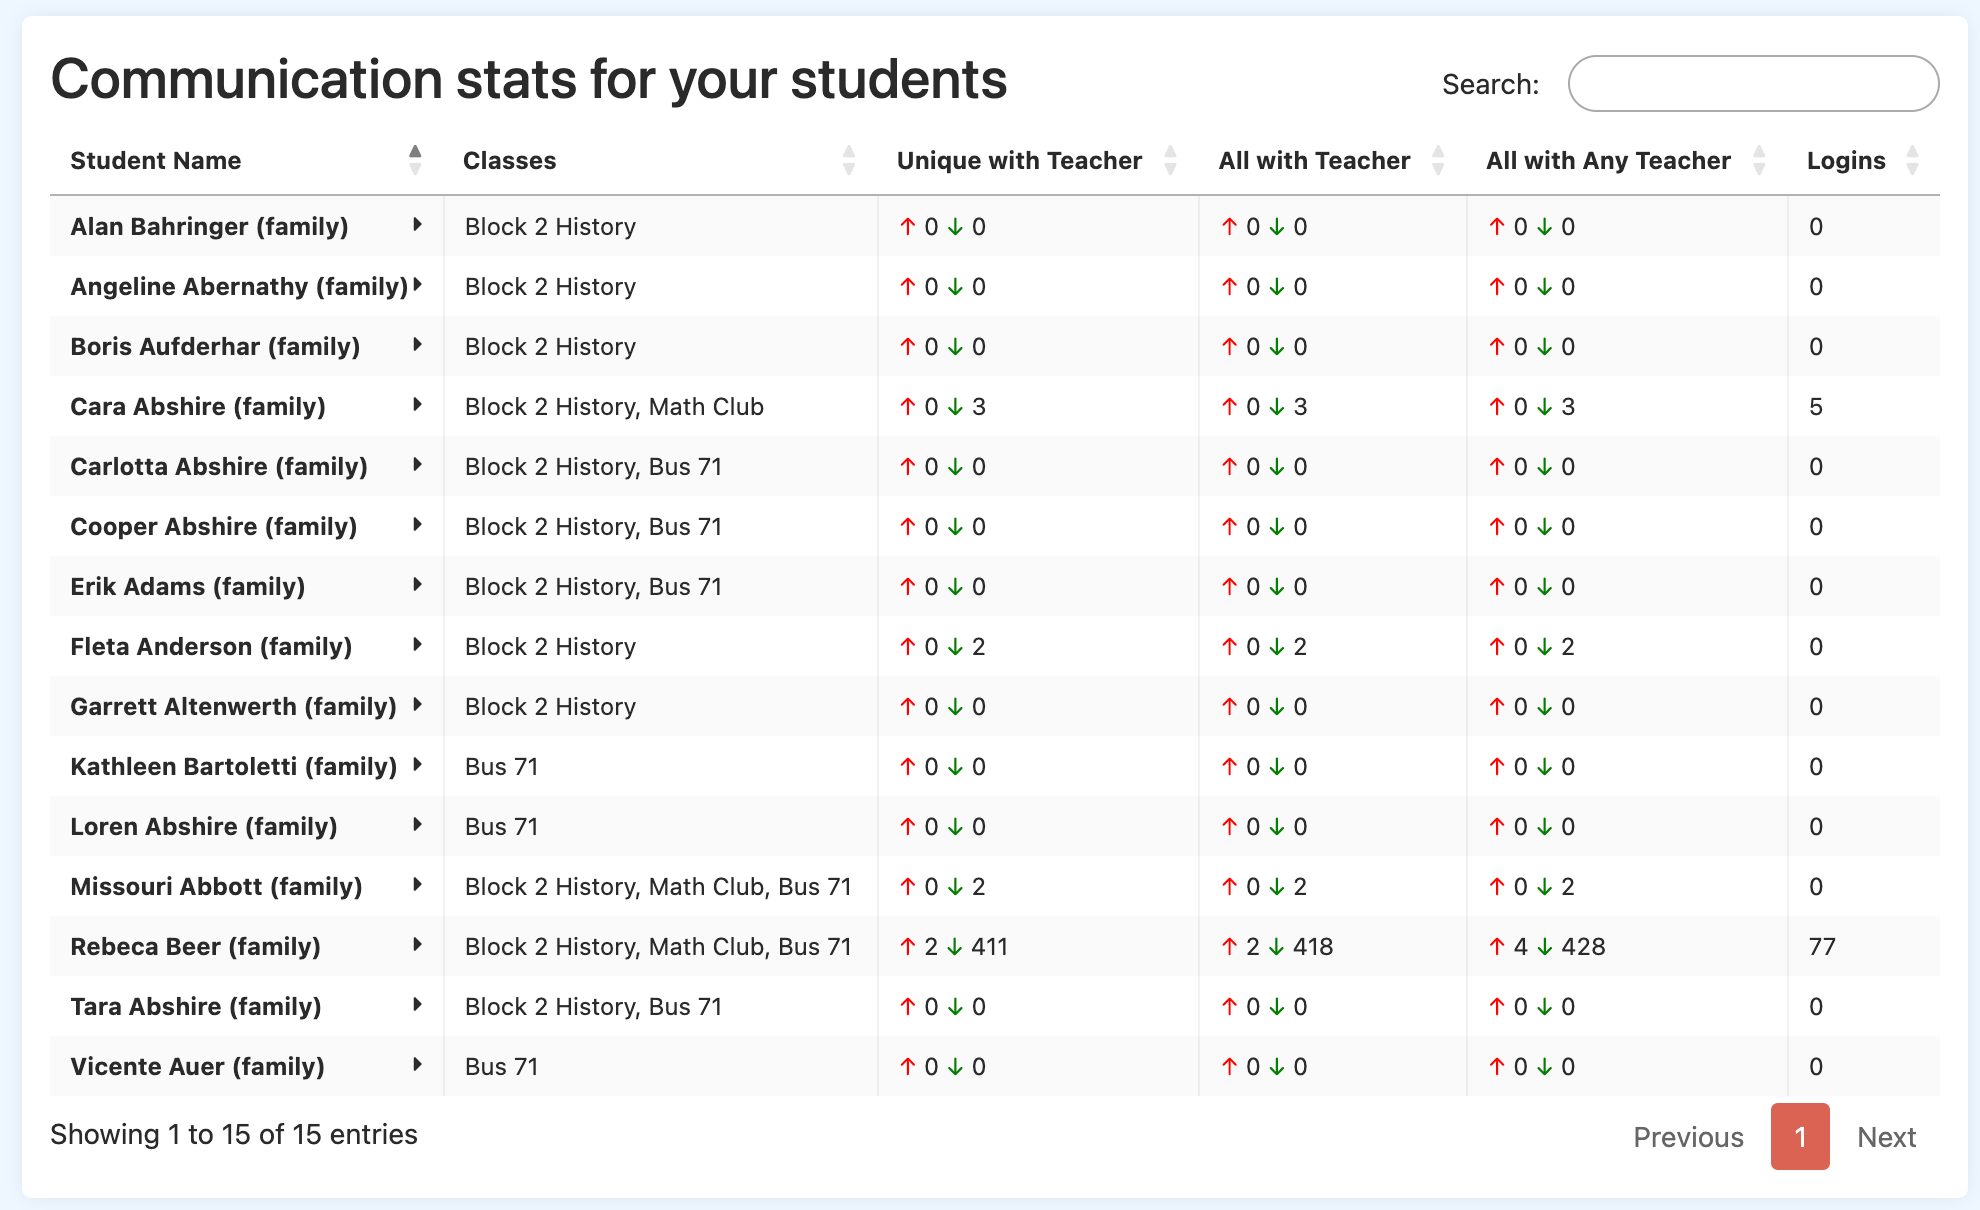
Task: Expand Alan Bahringer's family row
Action: pyautogui.click(x=417, y=226)
